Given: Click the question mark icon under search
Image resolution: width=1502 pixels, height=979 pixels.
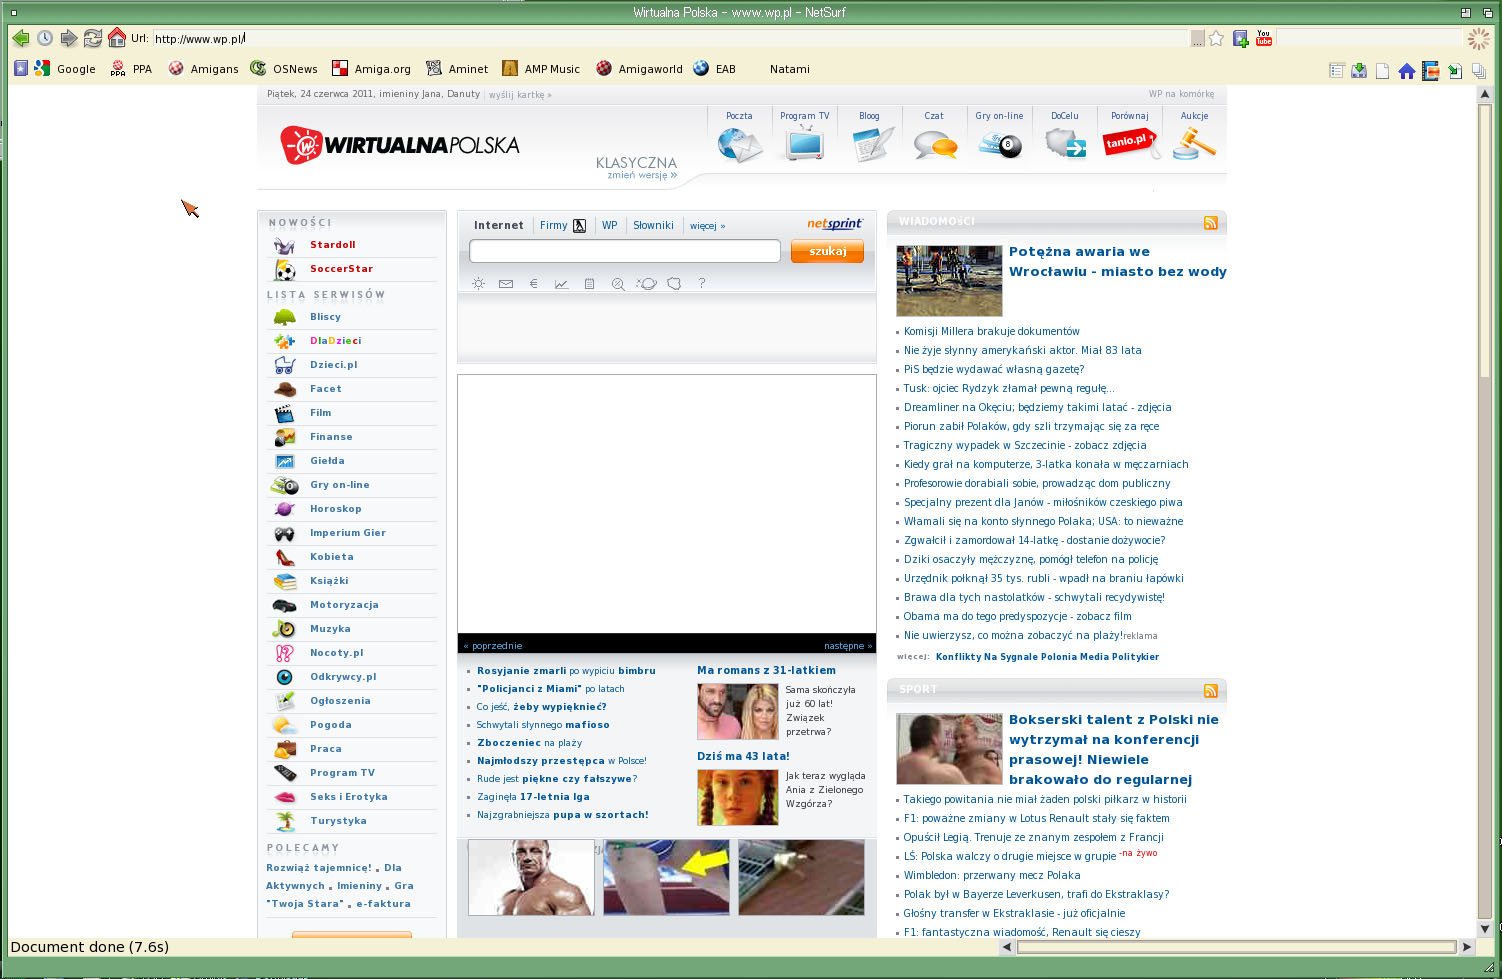Looking at the screenshot, I should coord(702,283).
